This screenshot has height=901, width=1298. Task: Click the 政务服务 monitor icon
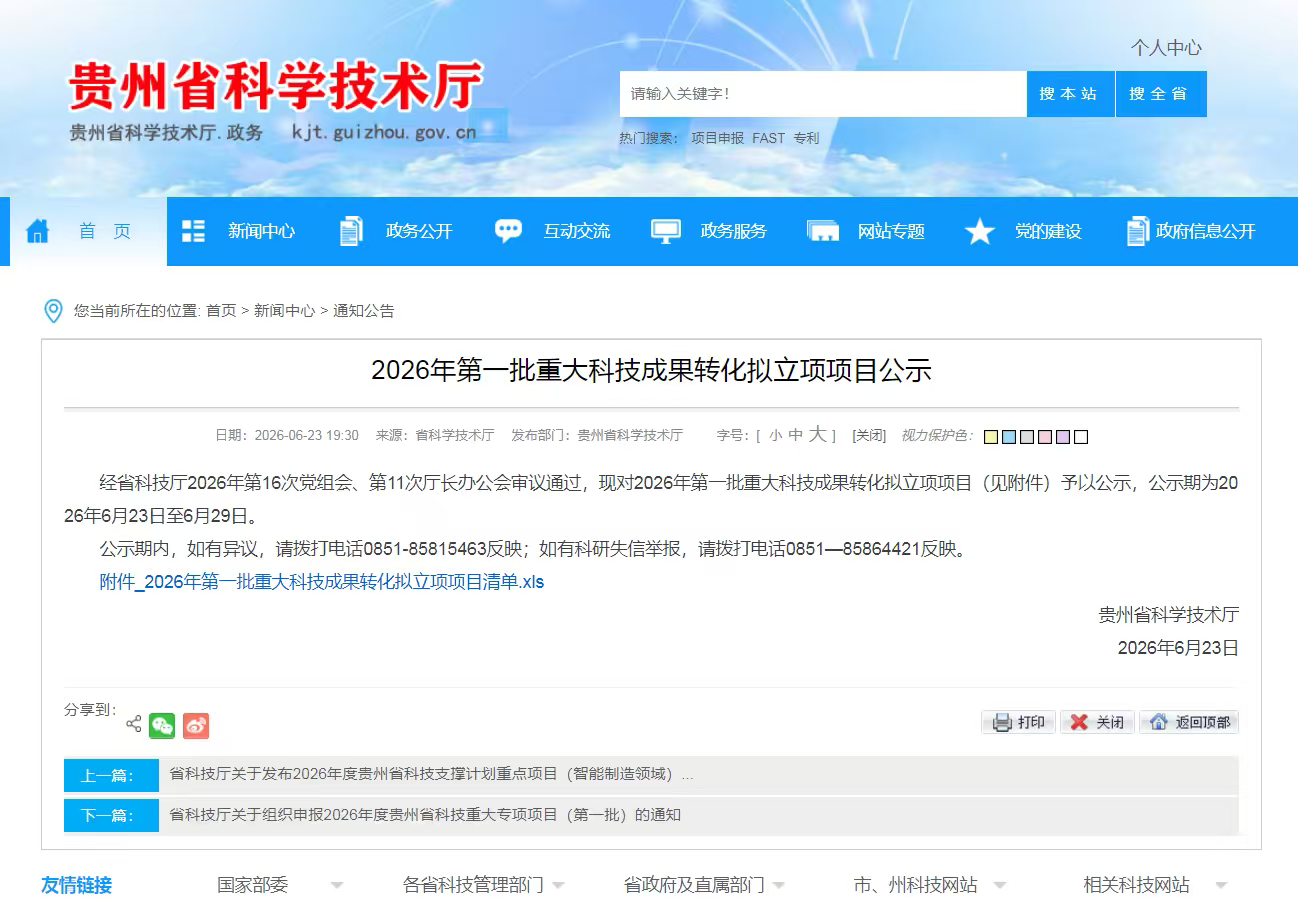coord(665,231)
